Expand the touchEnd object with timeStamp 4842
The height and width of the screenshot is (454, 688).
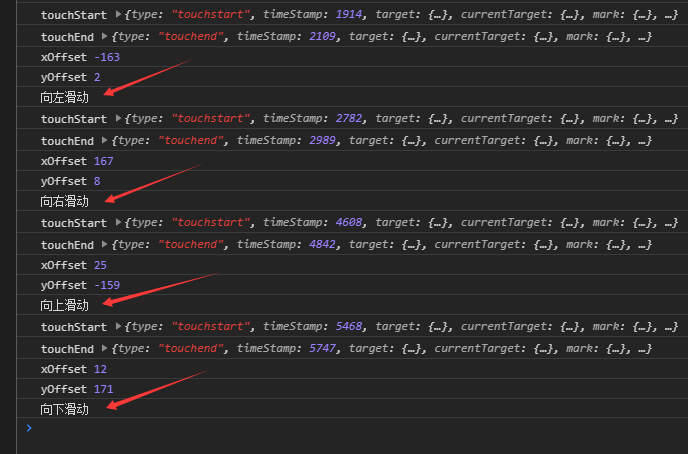pyautogui.click(x=104, y=244)
